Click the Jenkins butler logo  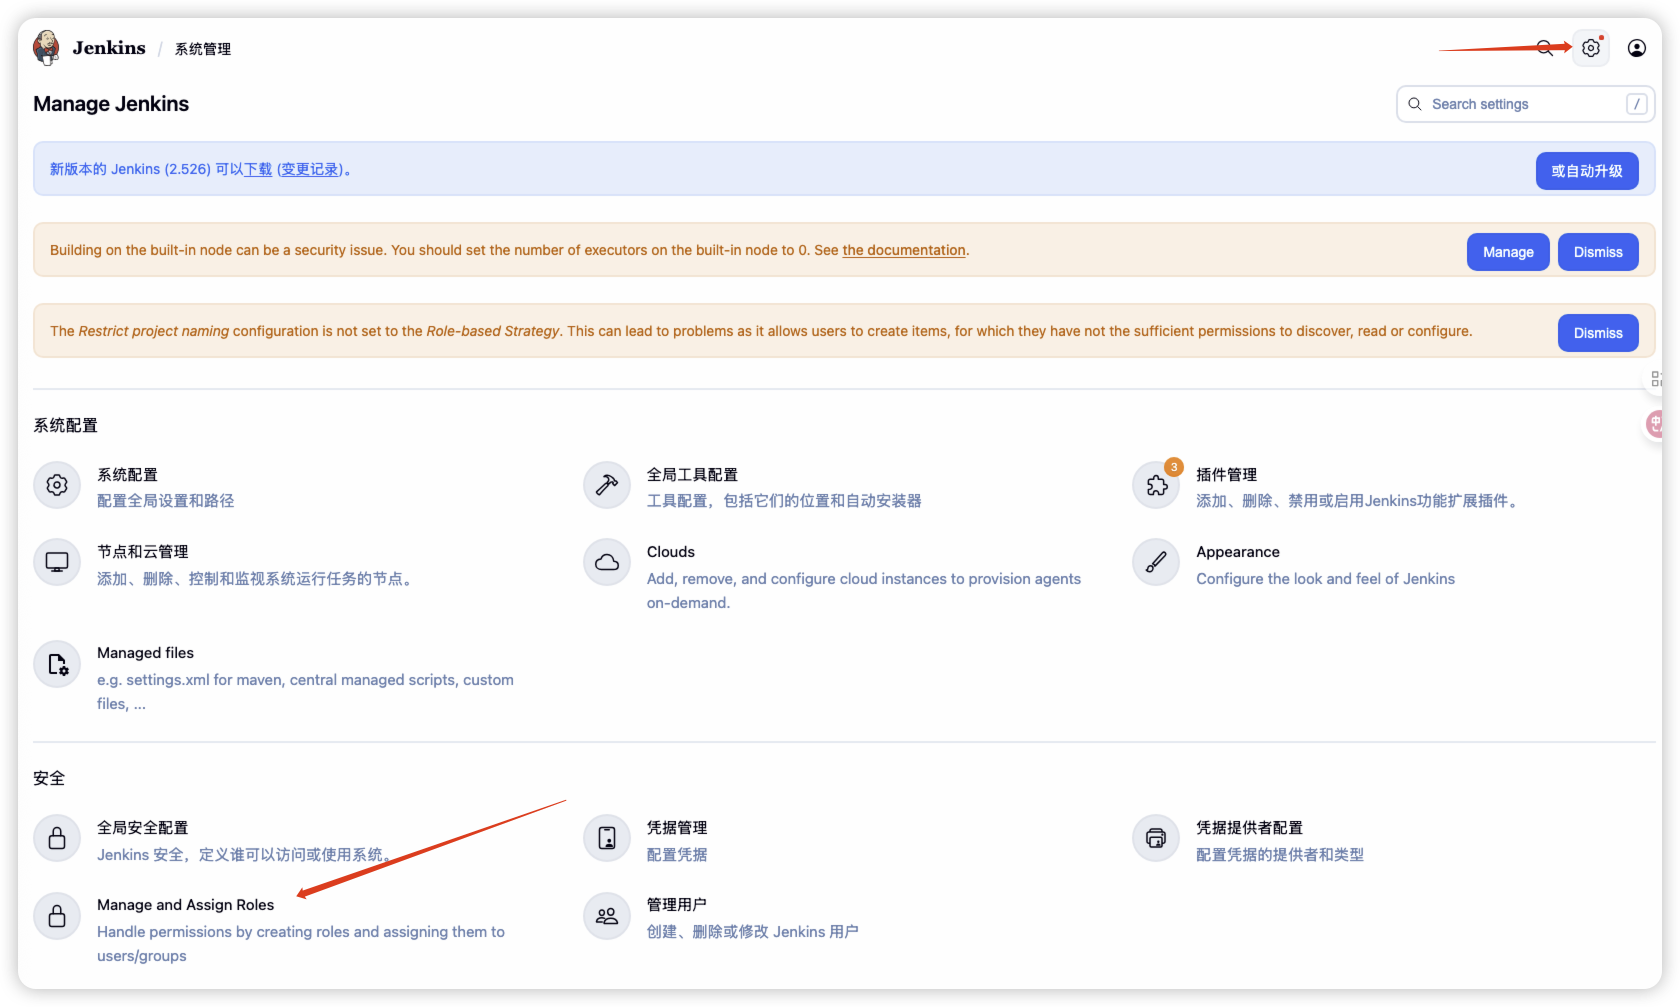coord(46,47)
